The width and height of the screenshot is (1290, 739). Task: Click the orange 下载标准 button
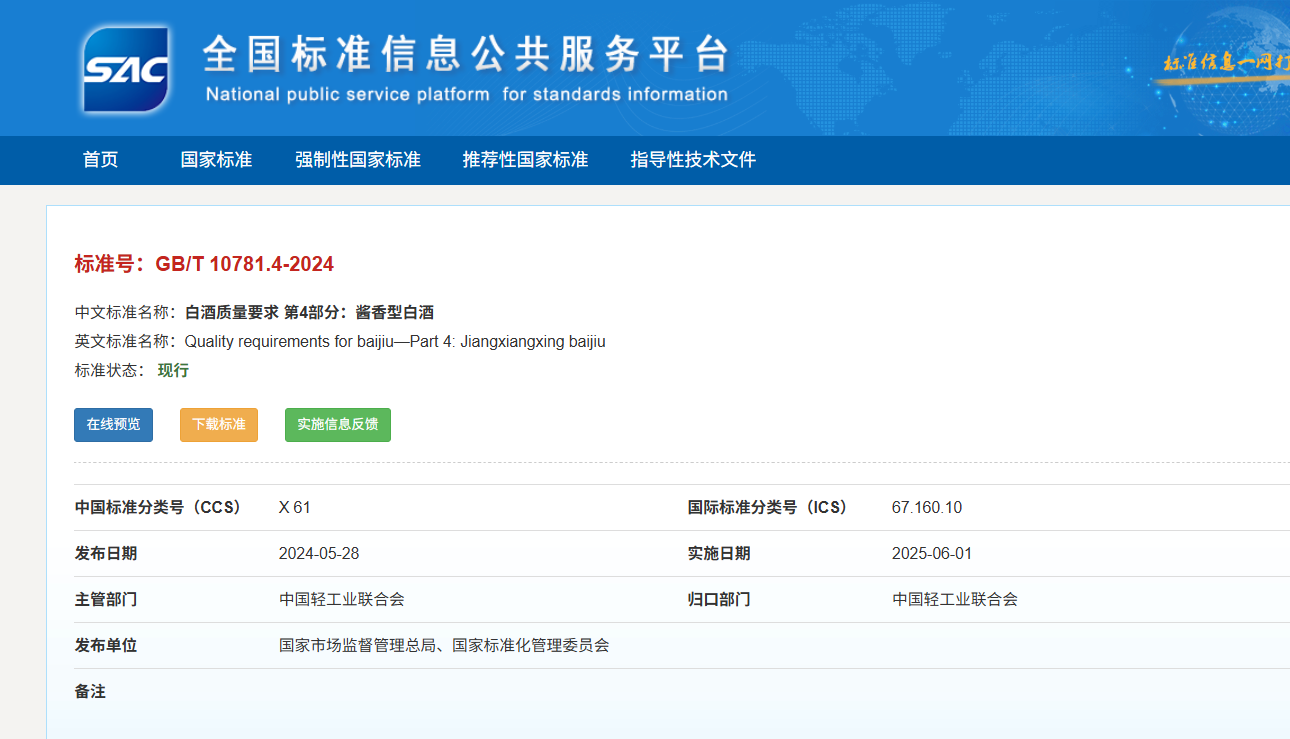point(219,425)
